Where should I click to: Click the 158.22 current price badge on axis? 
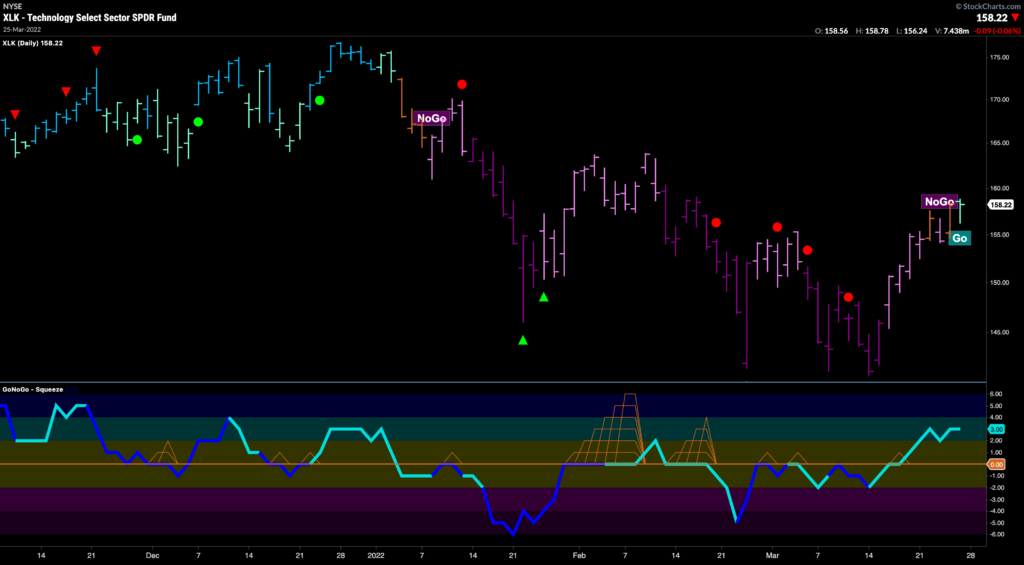click(1000, 205)
